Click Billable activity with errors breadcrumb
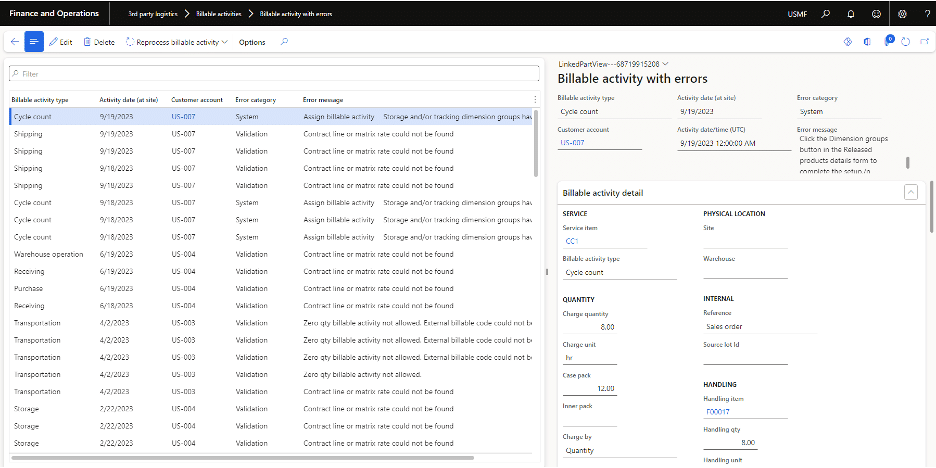 tap(295, 14)
